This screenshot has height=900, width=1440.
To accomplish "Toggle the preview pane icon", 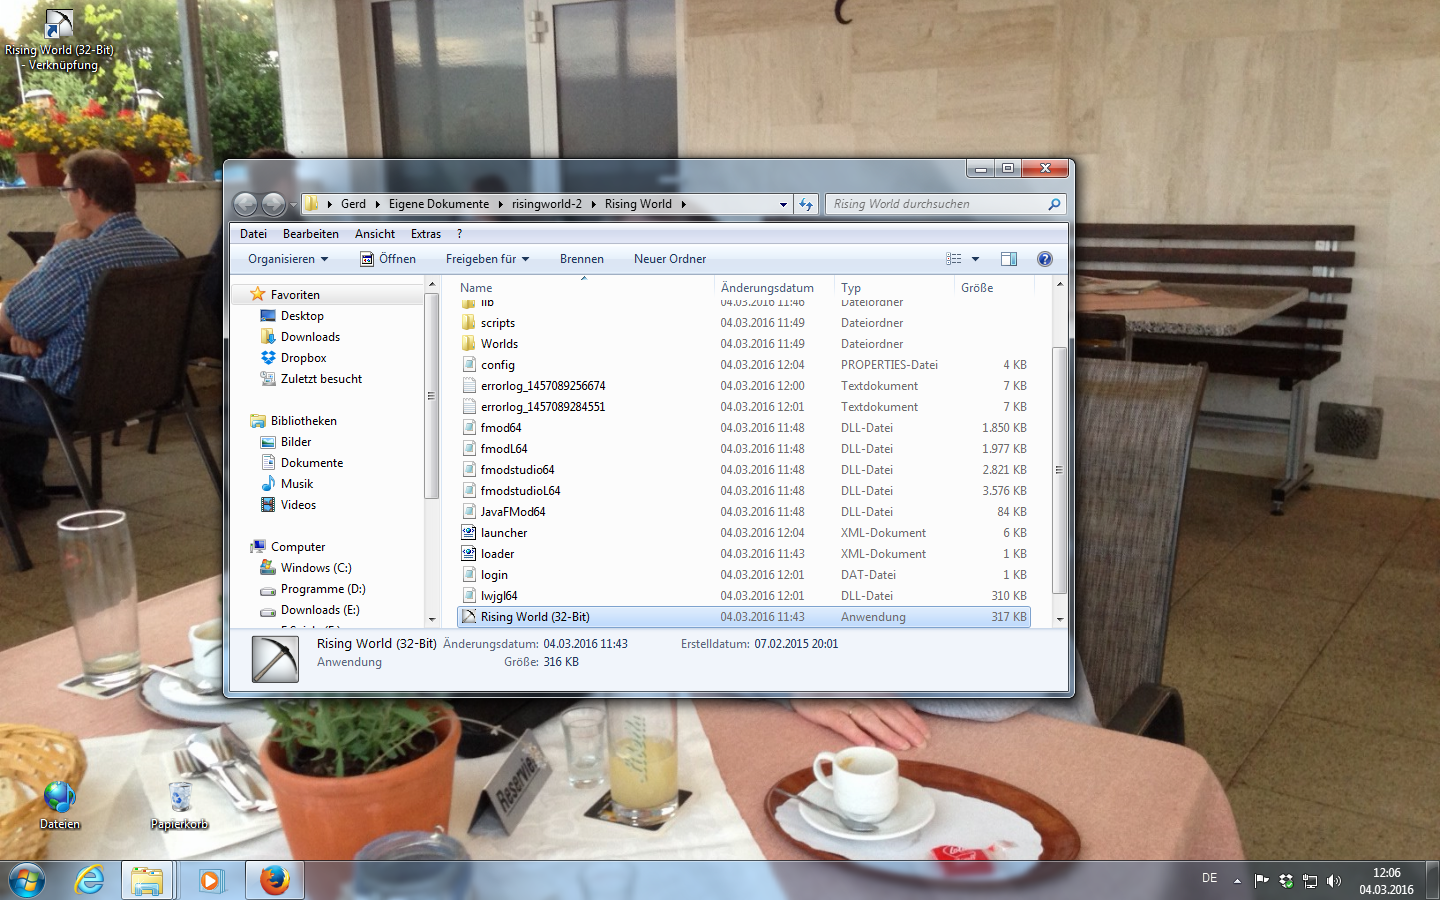I will pos(1009,259).
